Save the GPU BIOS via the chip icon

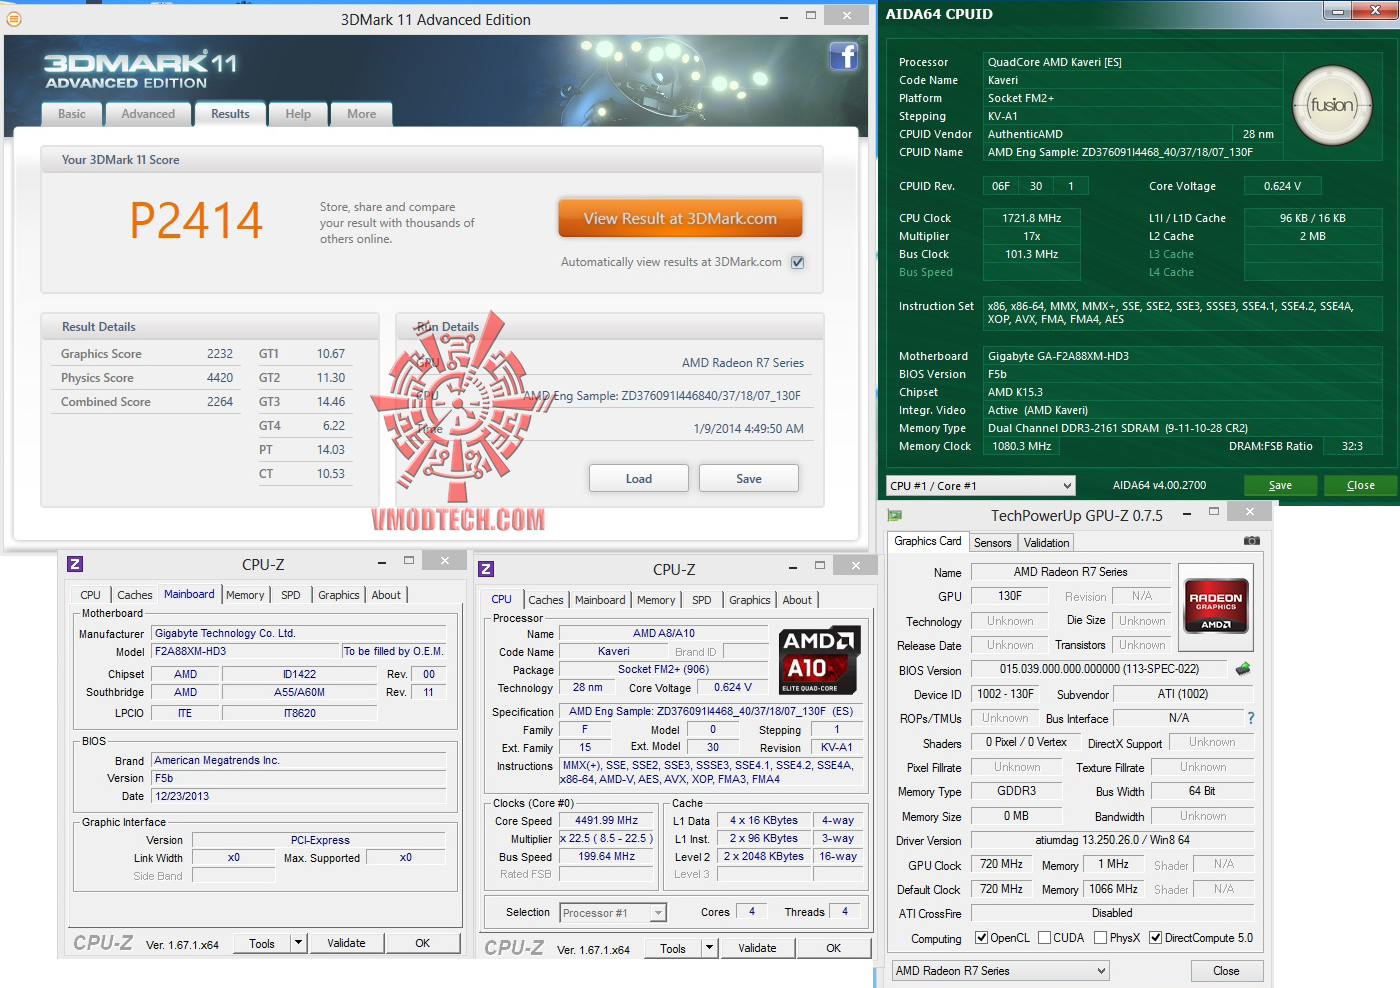coord(1243,668)
